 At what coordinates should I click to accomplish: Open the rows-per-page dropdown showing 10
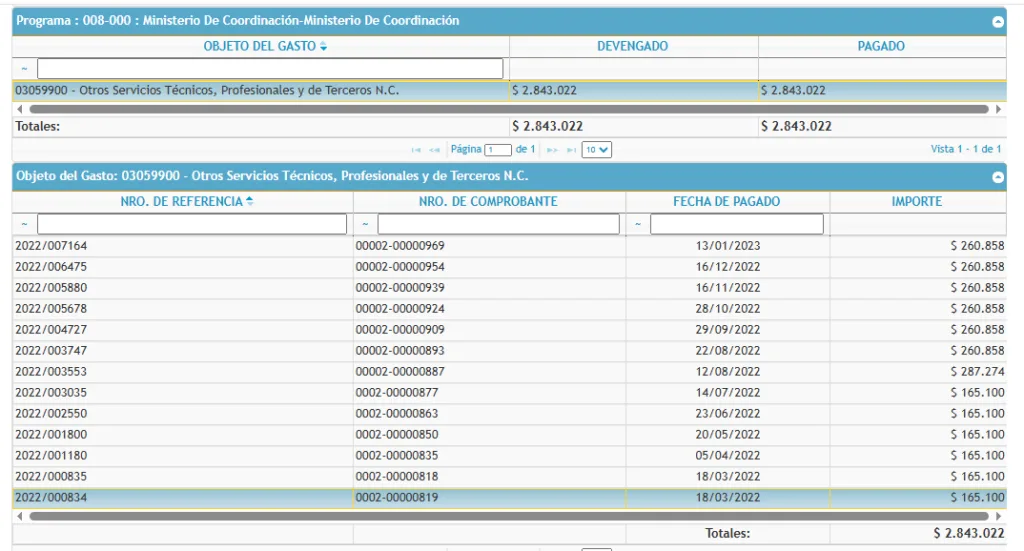tap(597, 149)
